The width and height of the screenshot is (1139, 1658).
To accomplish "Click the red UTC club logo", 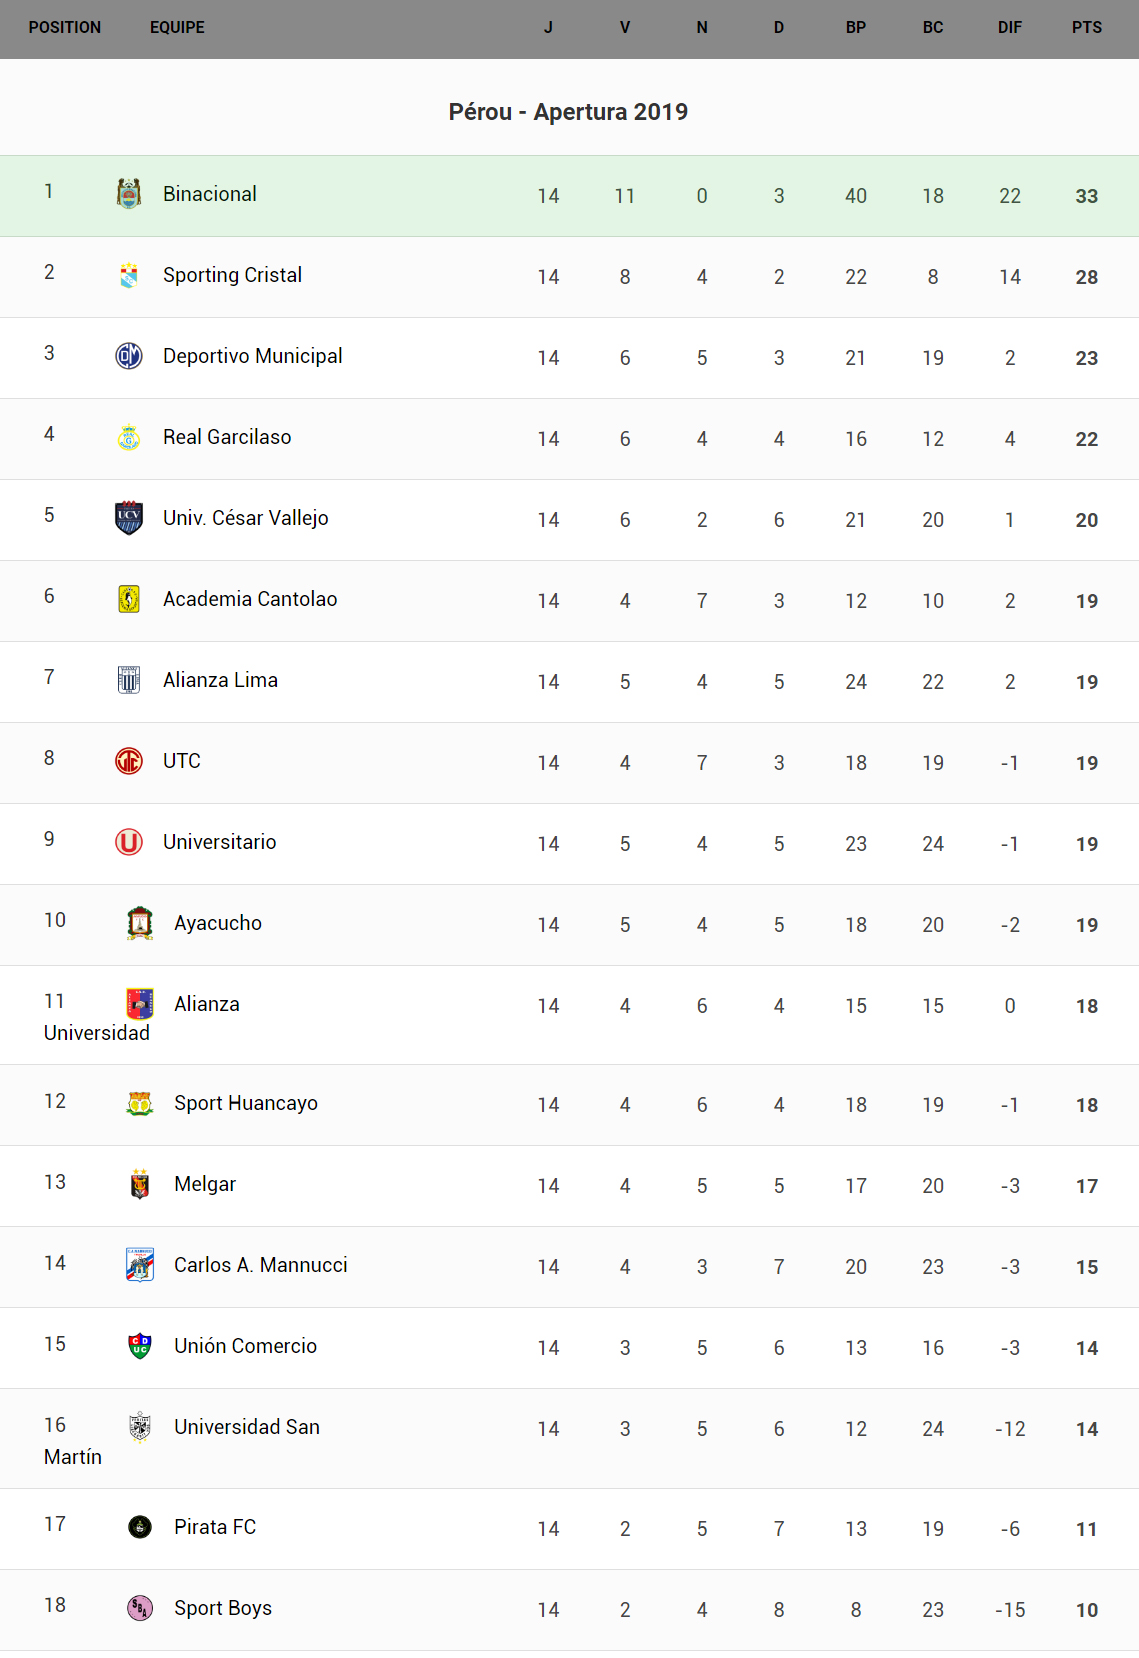I will (129, 761).
